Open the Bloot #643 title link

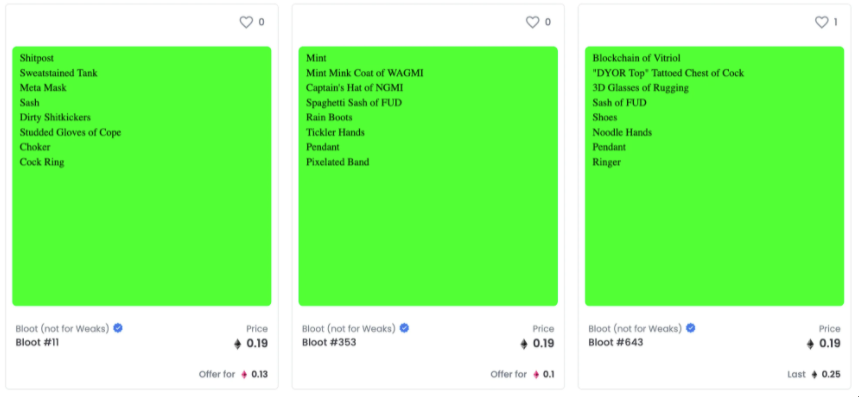tap(616, 343)
